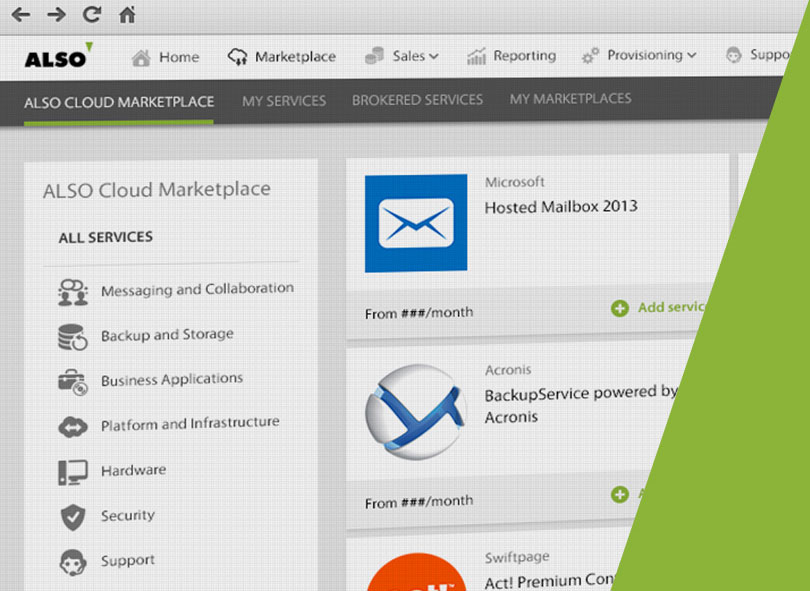Click the cloud icon beside Marketplace
This screenshot has width=810, height=591.
(238, 57)
